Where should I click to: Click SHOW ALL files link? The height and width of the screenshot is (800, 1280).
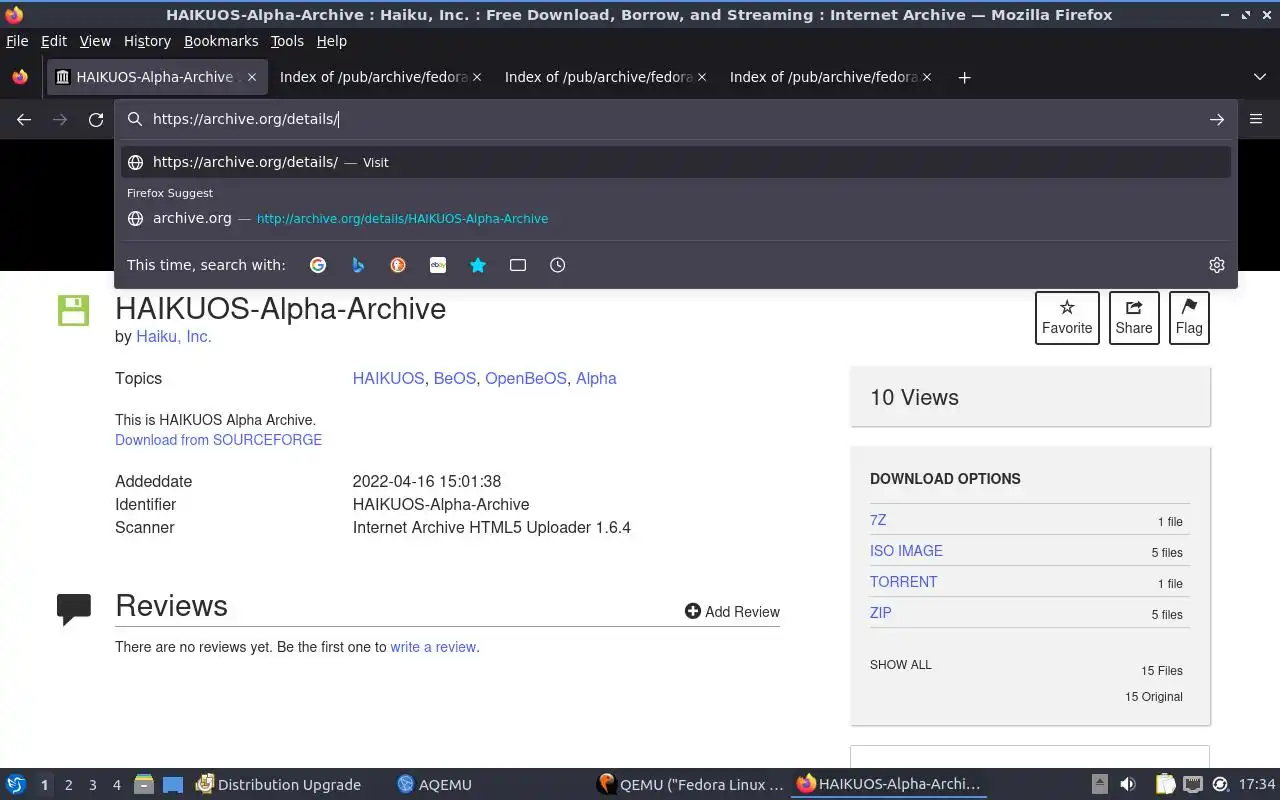pyautogui.click(x=900, y=664)
